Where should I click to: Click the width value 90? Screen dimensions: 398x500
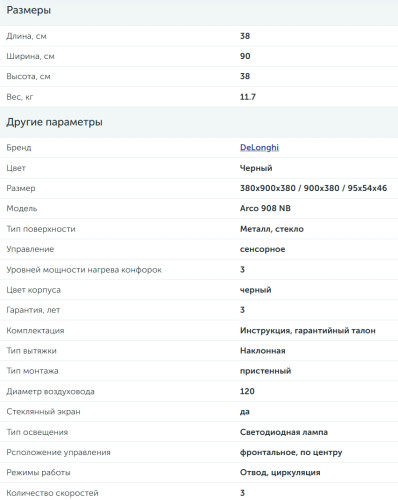click(x=245, y=56)
